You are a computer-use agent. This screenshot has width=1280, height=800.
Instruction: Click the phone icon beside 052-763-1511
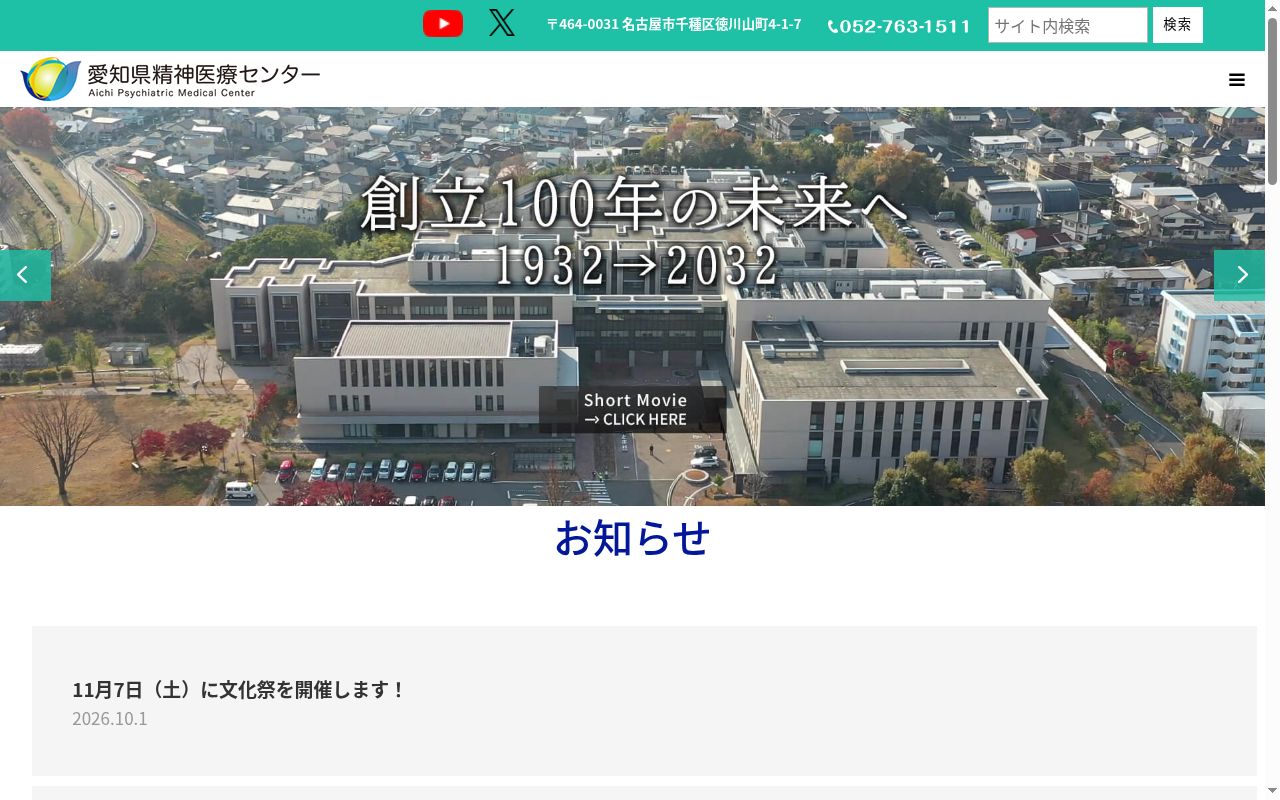tap(833, 27)
